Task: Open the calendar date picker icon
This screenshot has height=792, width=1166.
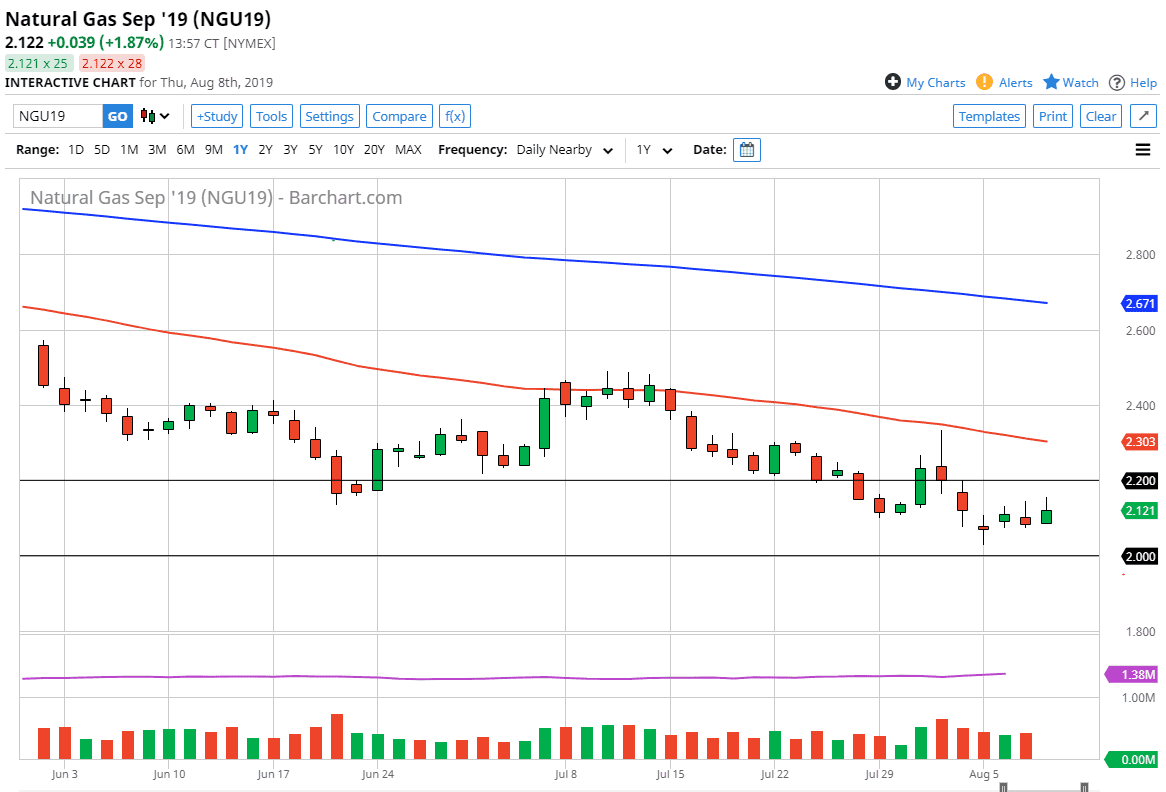Action: [x=747, y=150]
